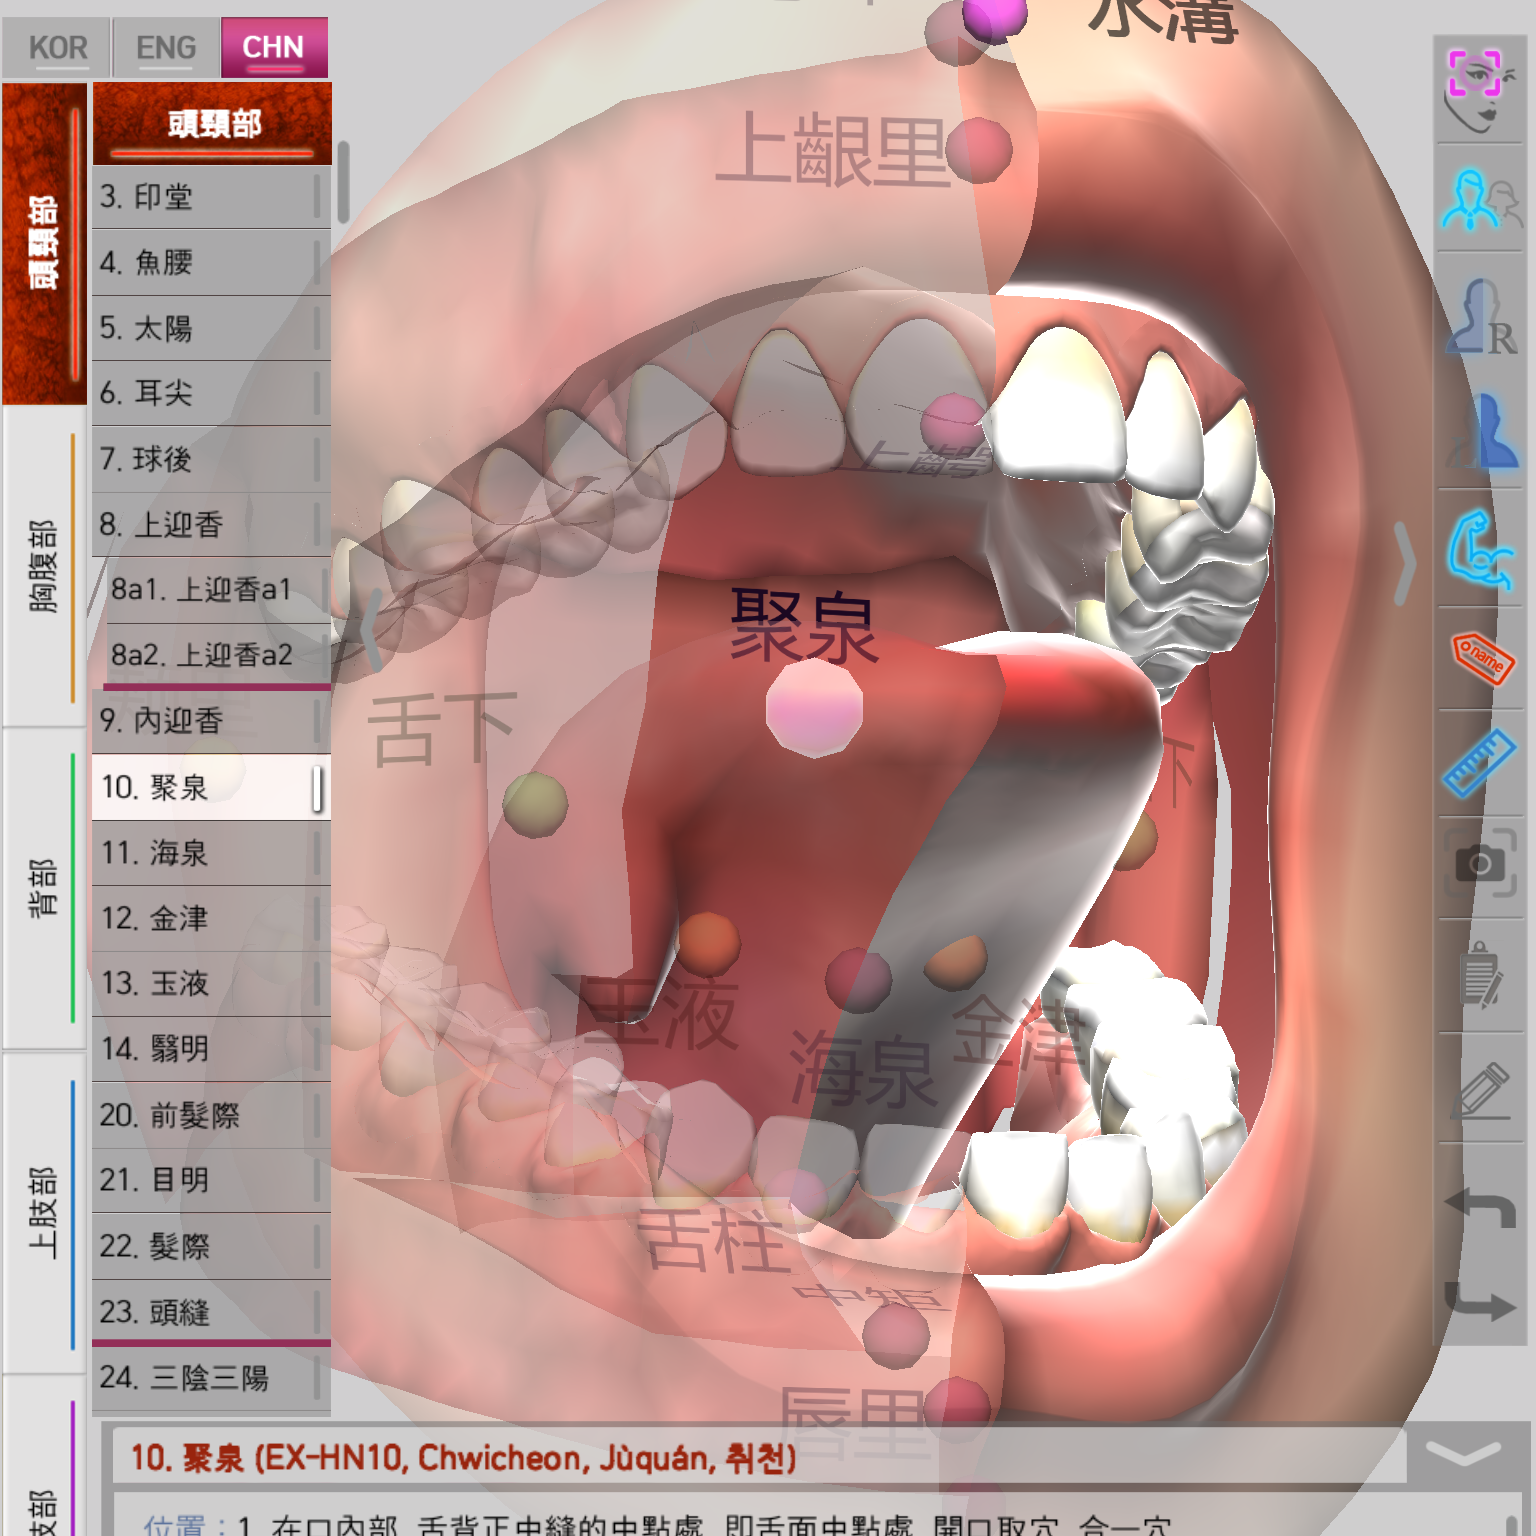Select the ruler measurement tool
Screen dimensions: 1536x1536
(x=1480, y=764)
